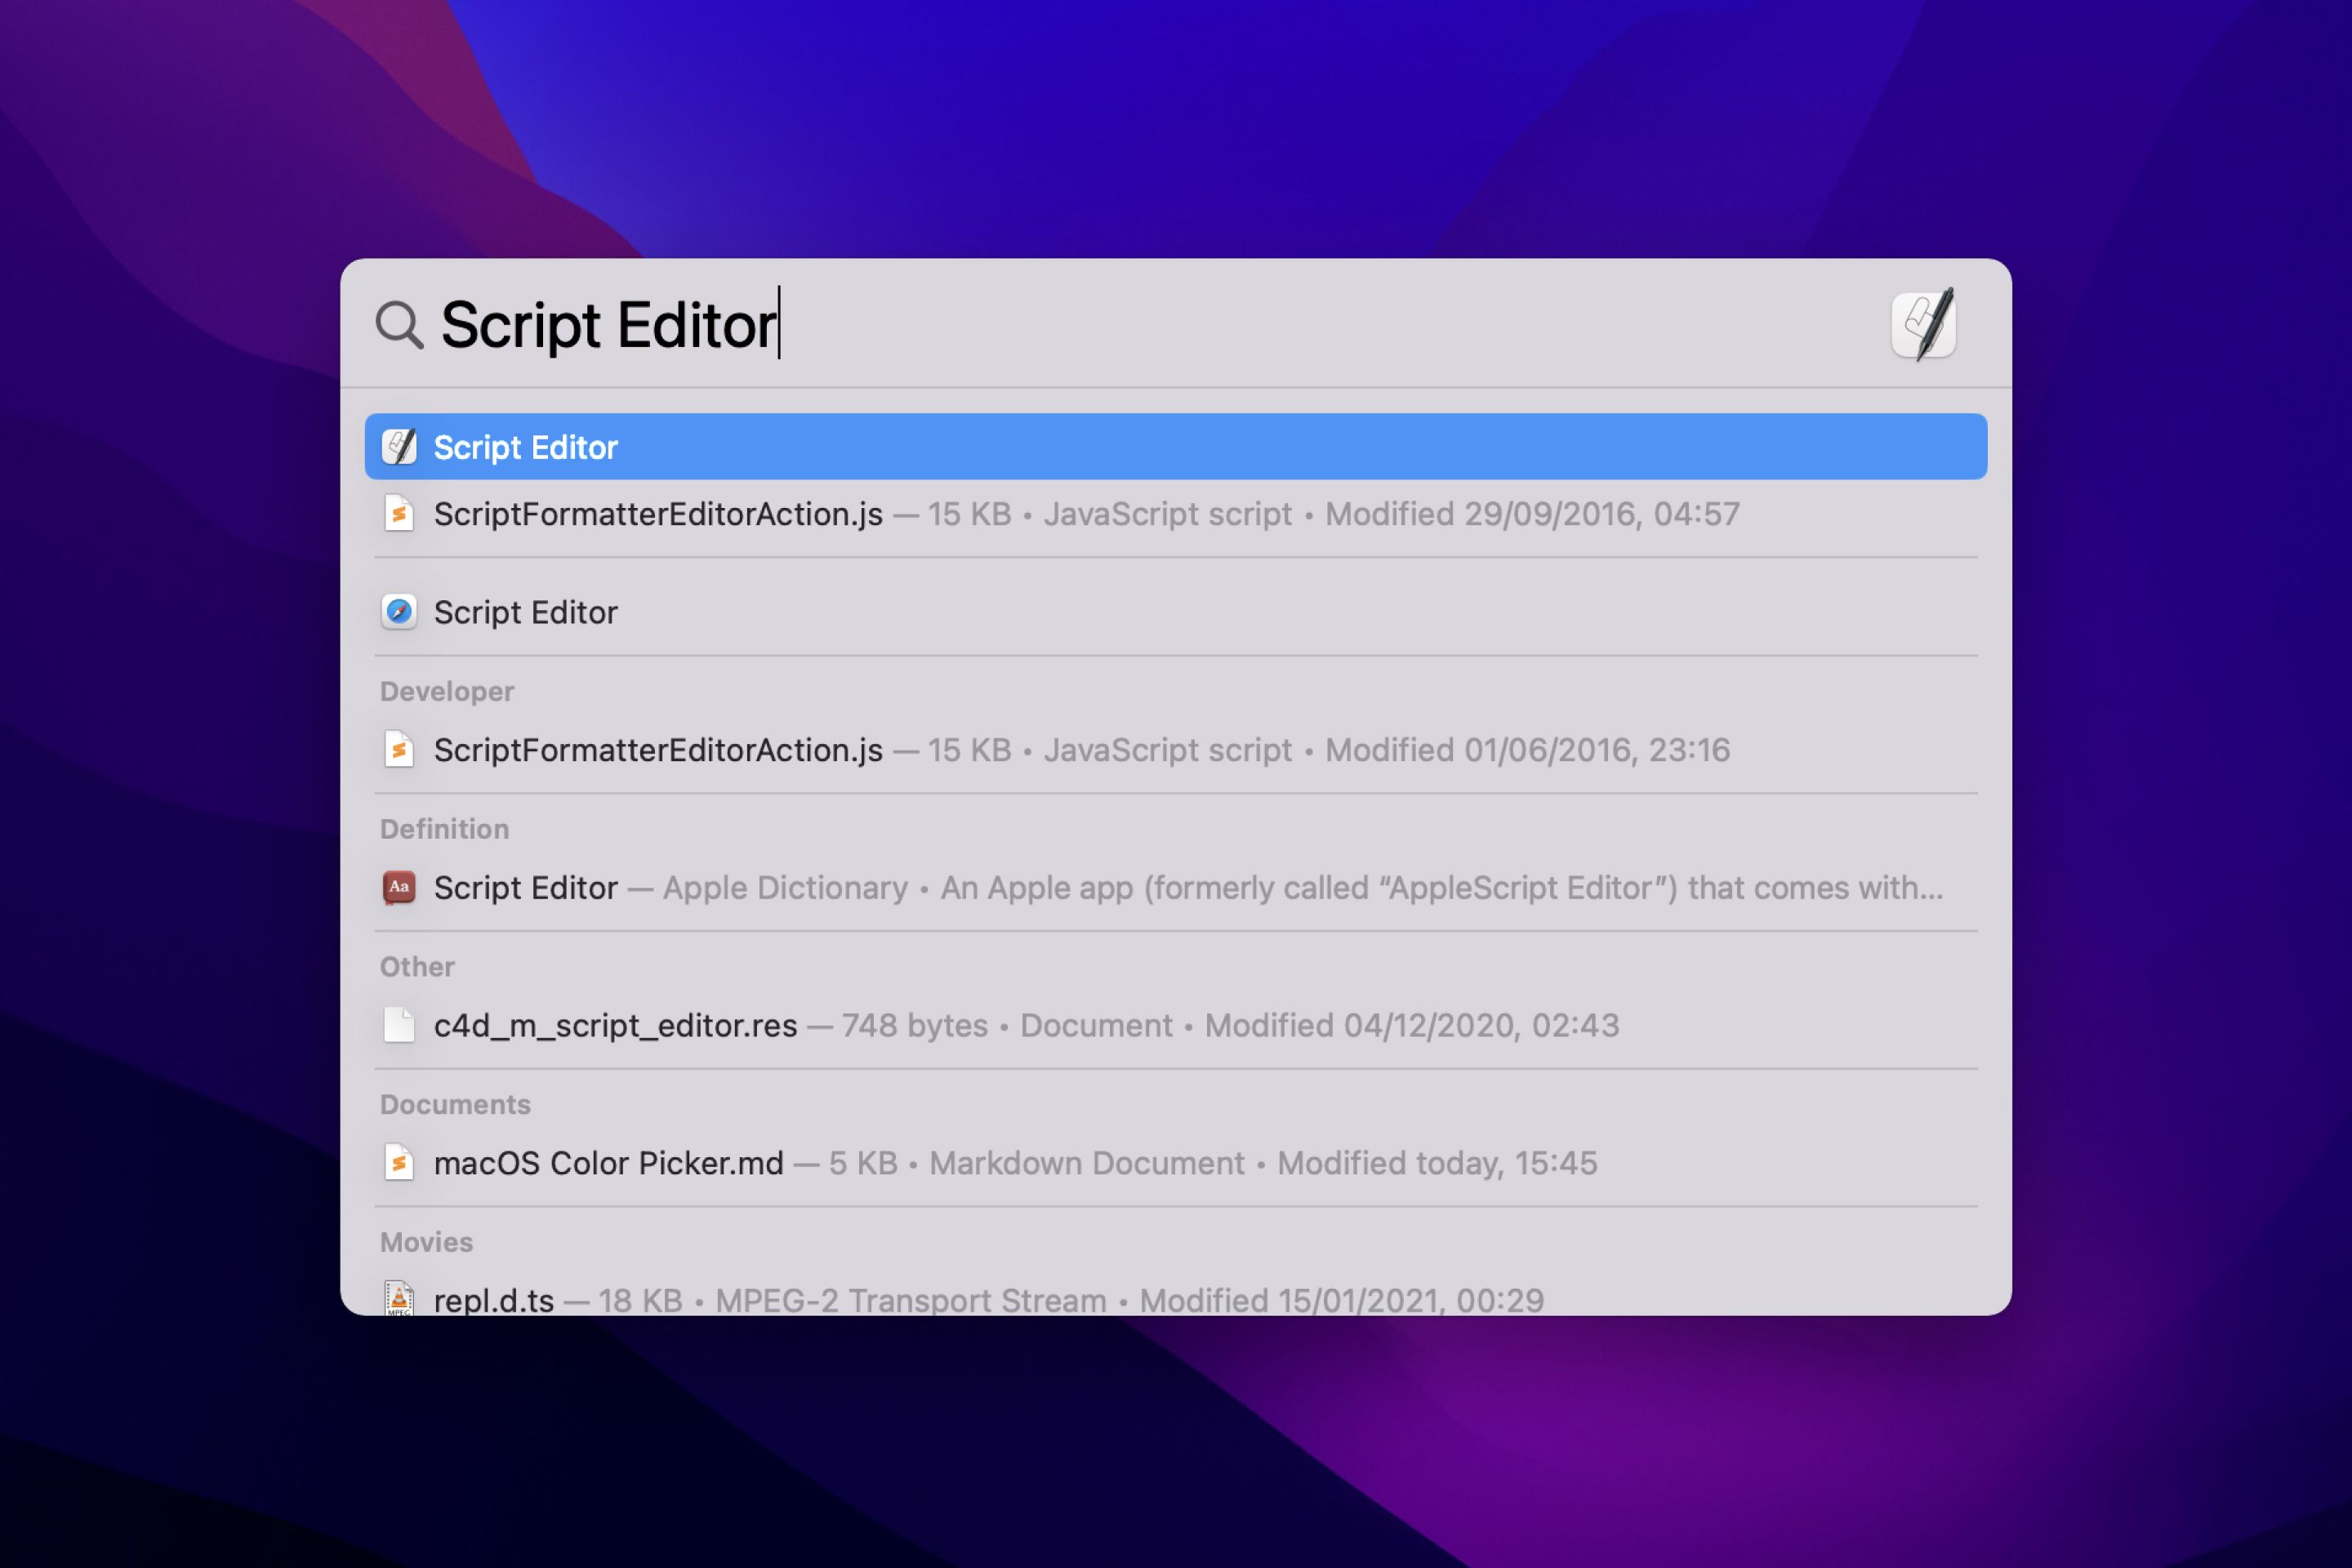Select ScriptFormatterEditorAction.js modified 01/06/2016
The image size is (2352, 1568).
click(1176, 750)
